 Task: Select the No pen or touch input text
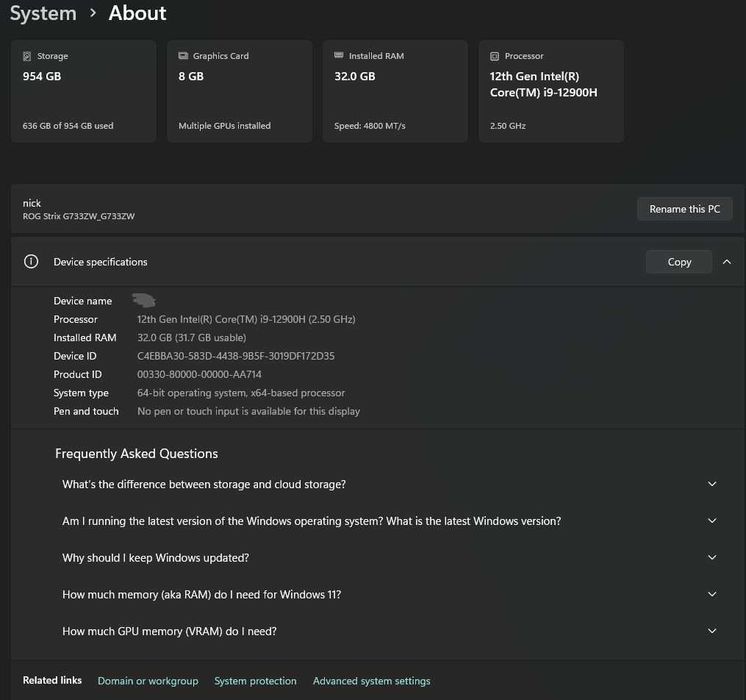click(x=248, y=411)
